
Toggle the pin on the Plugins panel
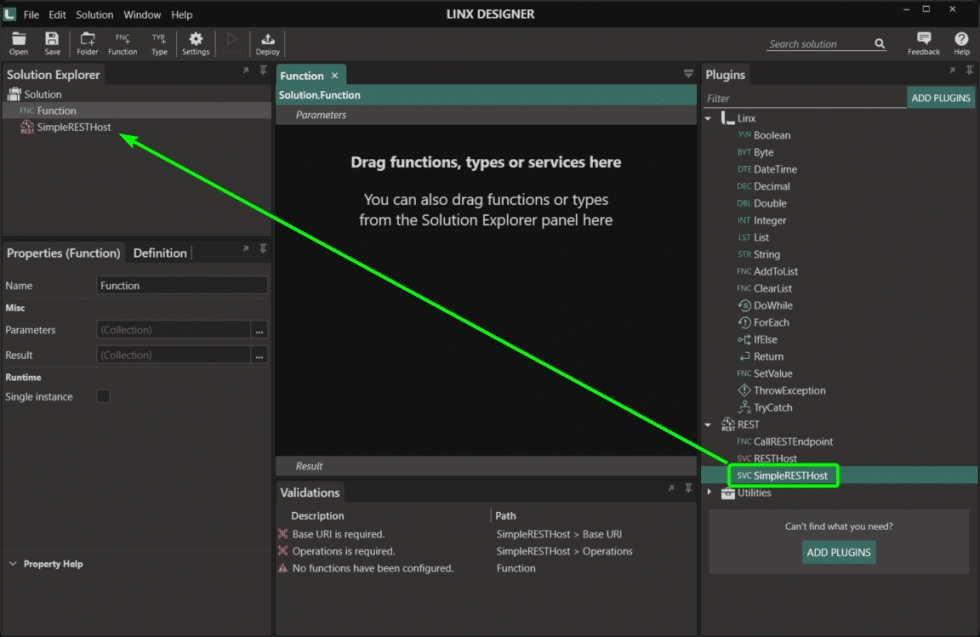(x=968, y=70)
